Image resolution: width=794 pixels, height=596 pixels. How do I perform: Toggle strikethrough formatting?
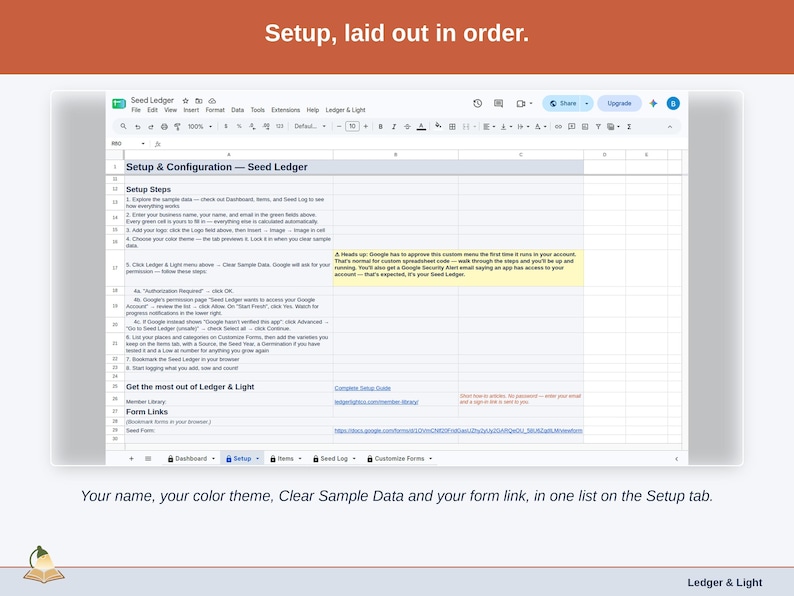pos(407,127)
